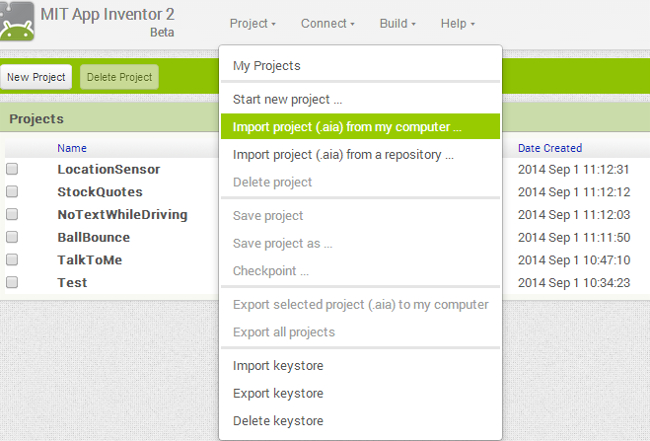The width and height of the screenshot is (650, 441).
Task: Sort projects by the Name column header
Action: [71, 148]
